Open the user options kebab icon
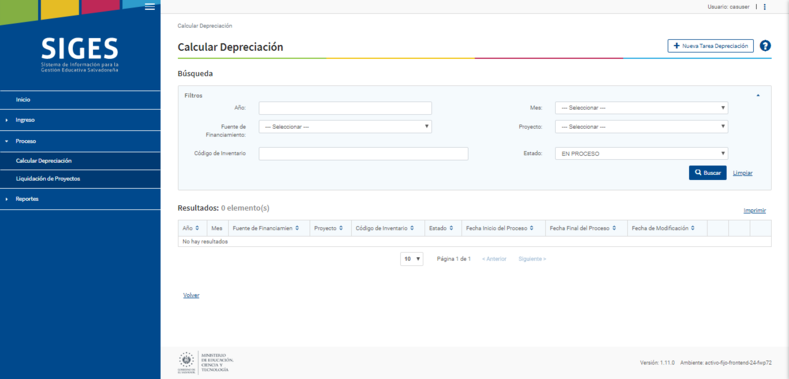Image resolution: width=789 pixels, height=379 pixels. click(x=765, y=7)
